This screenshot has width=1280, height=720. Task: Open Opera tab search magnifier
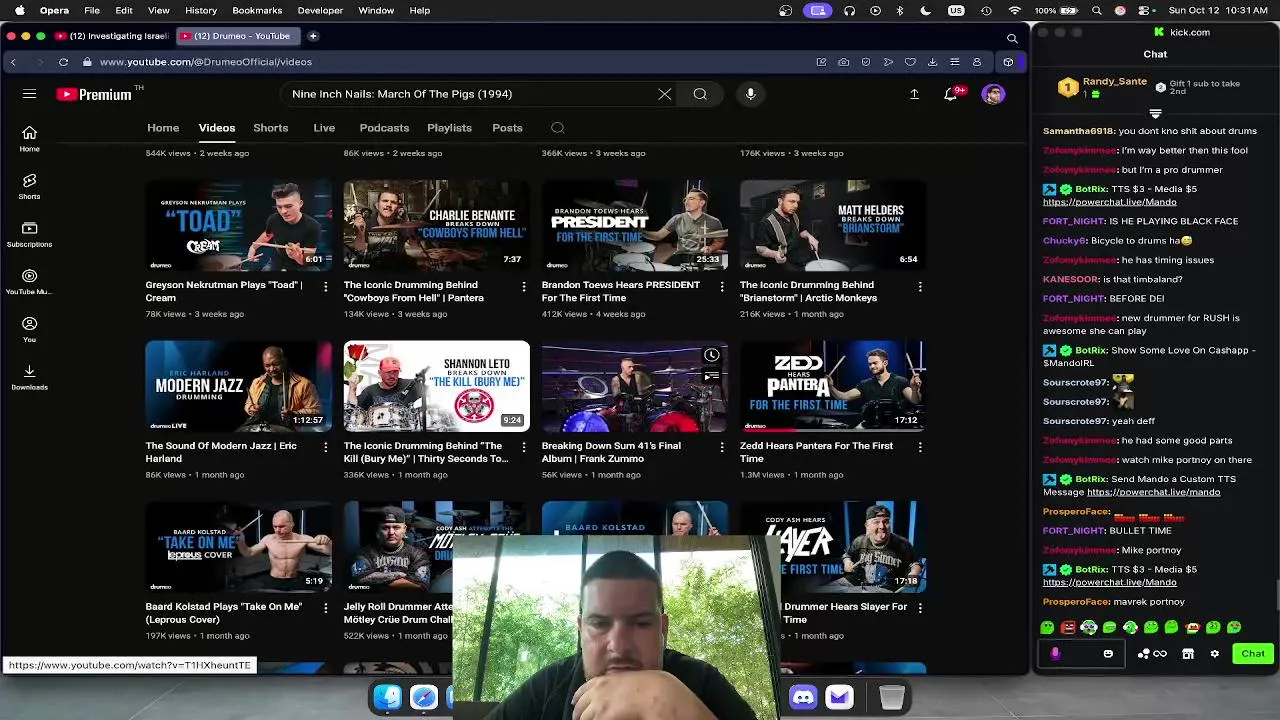click(1012, 38)
